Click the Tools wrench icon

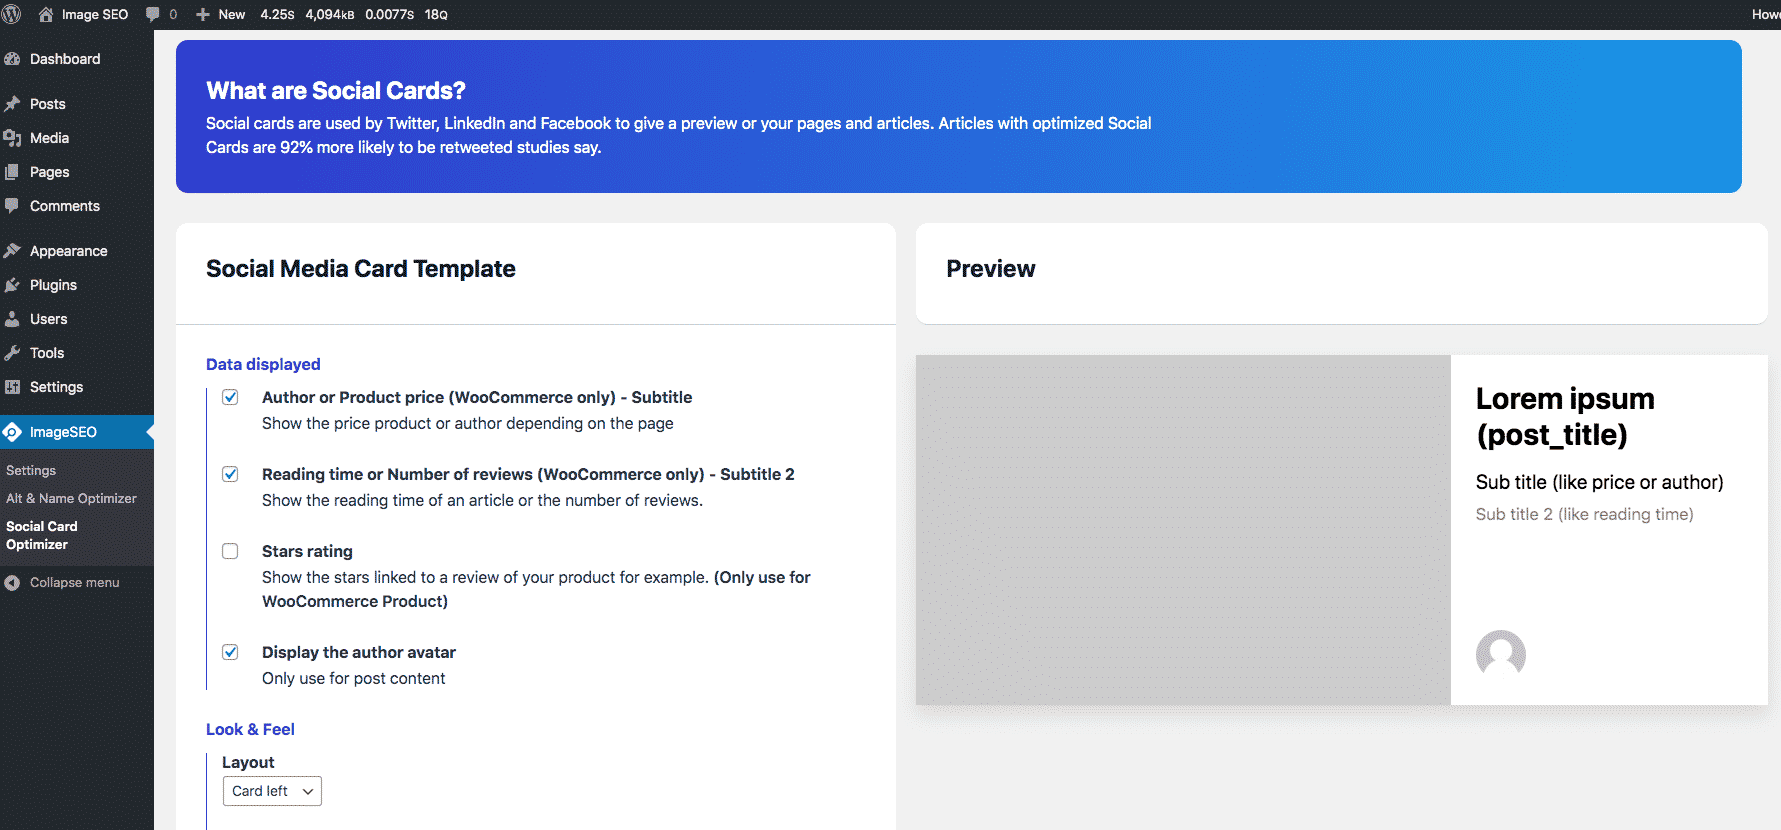[x=12, y=353]
